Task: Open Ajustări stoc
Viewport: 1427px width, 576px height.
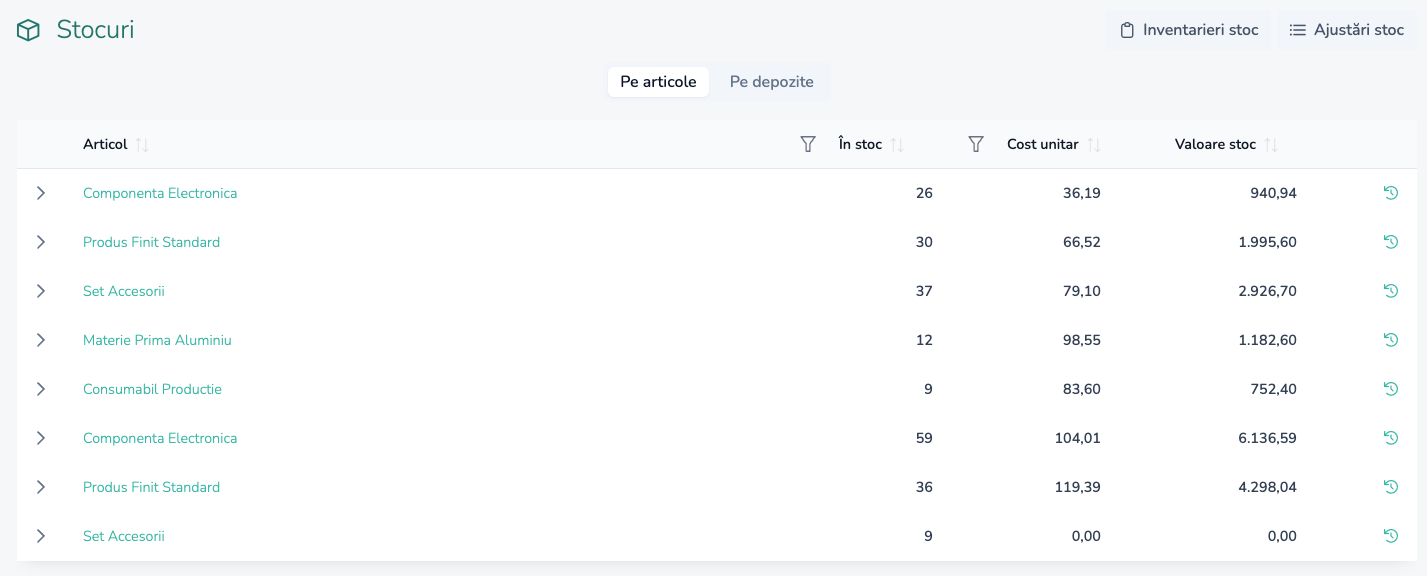Action: tap(1346, 30)
